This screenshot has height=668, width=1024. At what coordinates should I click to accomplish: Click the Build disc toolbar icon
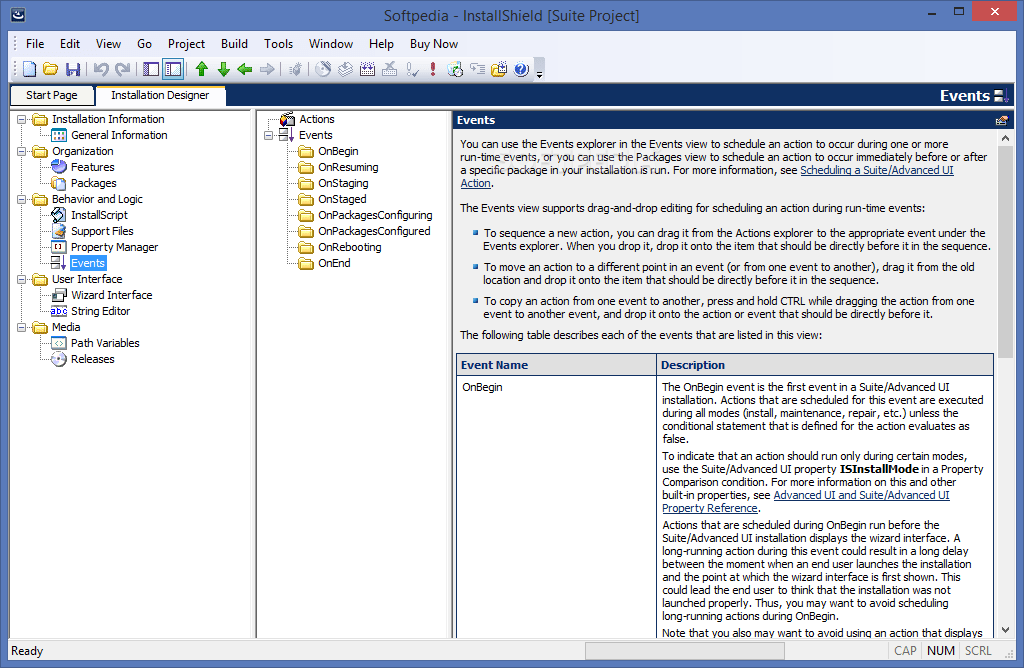[323, 69]
